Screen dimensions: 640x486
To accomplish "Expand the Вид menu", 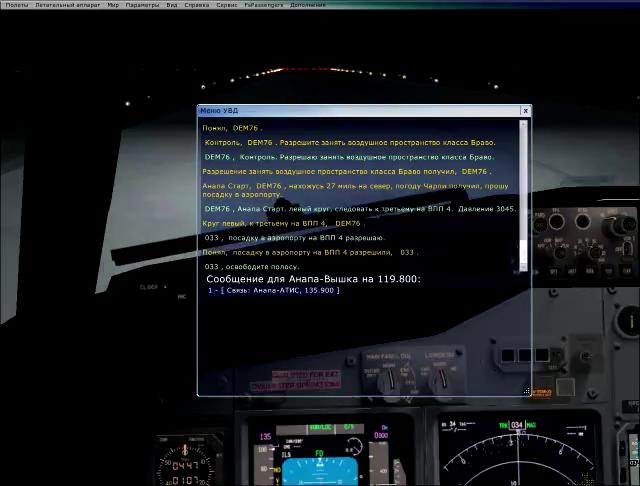I will point(172,5).
